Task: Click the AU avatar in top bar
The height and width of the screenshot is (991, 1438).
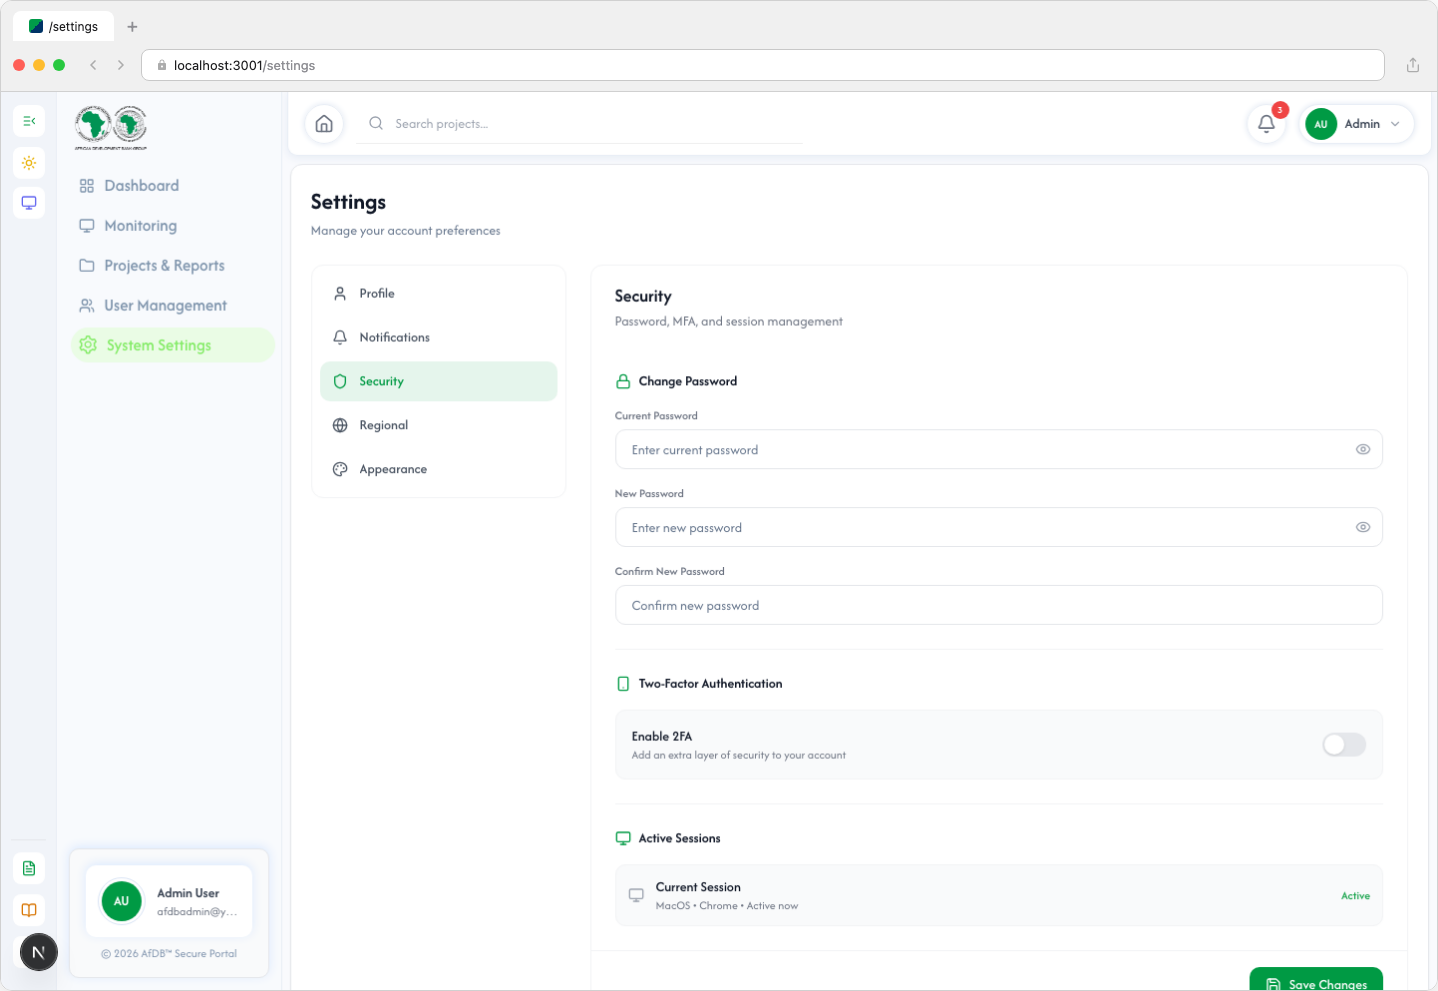Action: [x=1321, y=124]
